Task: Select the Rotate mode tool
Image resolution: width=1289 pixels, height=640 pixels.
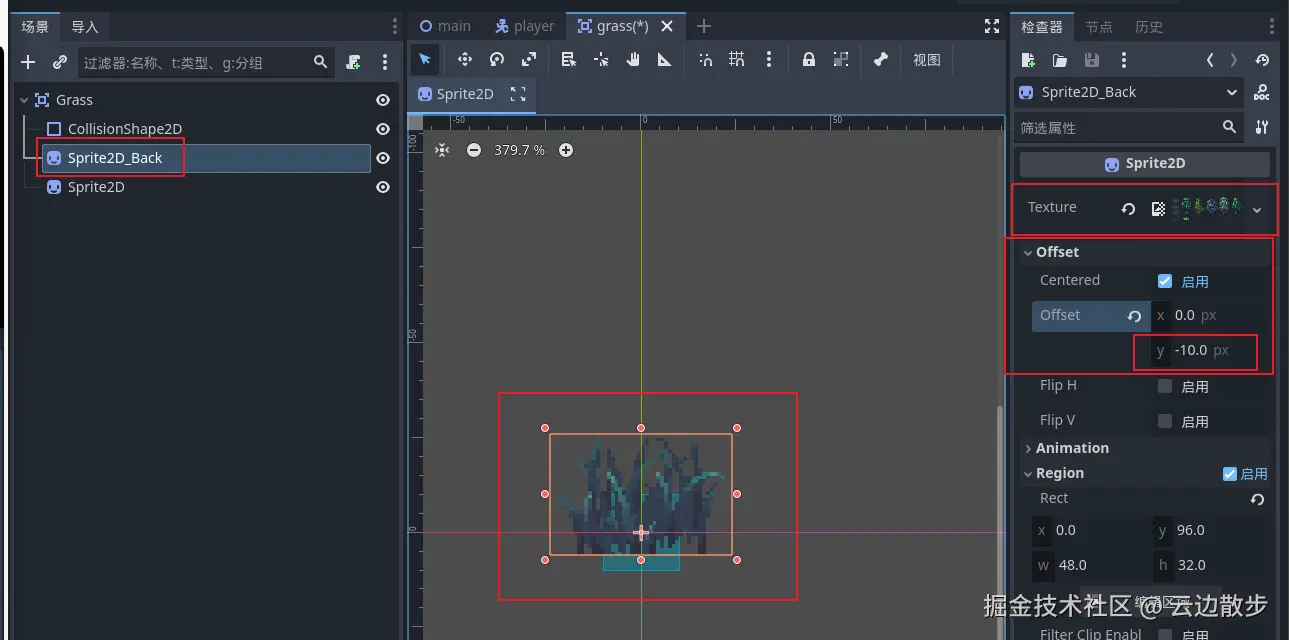Action: tap(497, 60)
